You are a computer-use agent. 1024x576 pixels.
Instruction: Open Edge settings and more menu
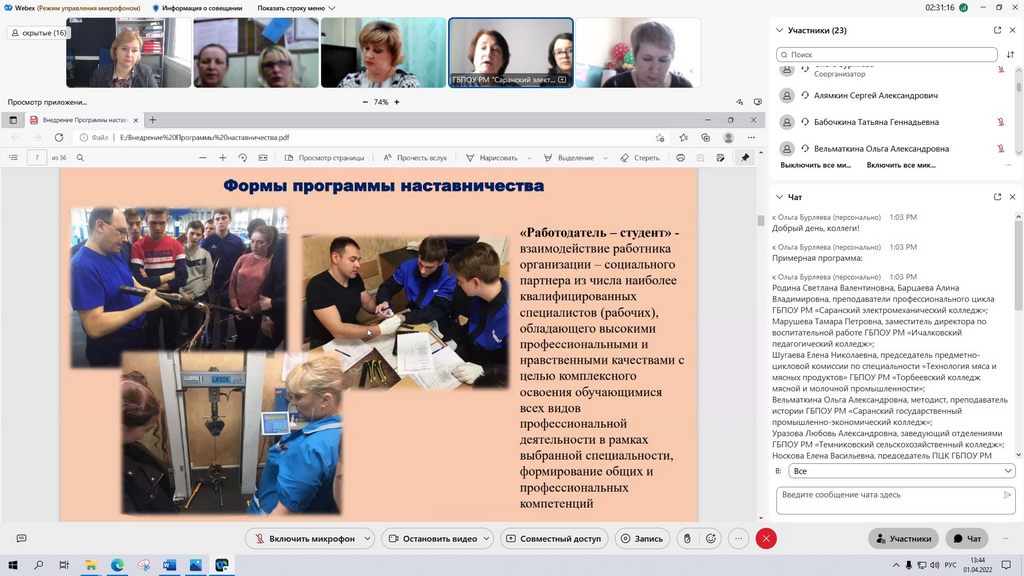[x=751, y=137]
